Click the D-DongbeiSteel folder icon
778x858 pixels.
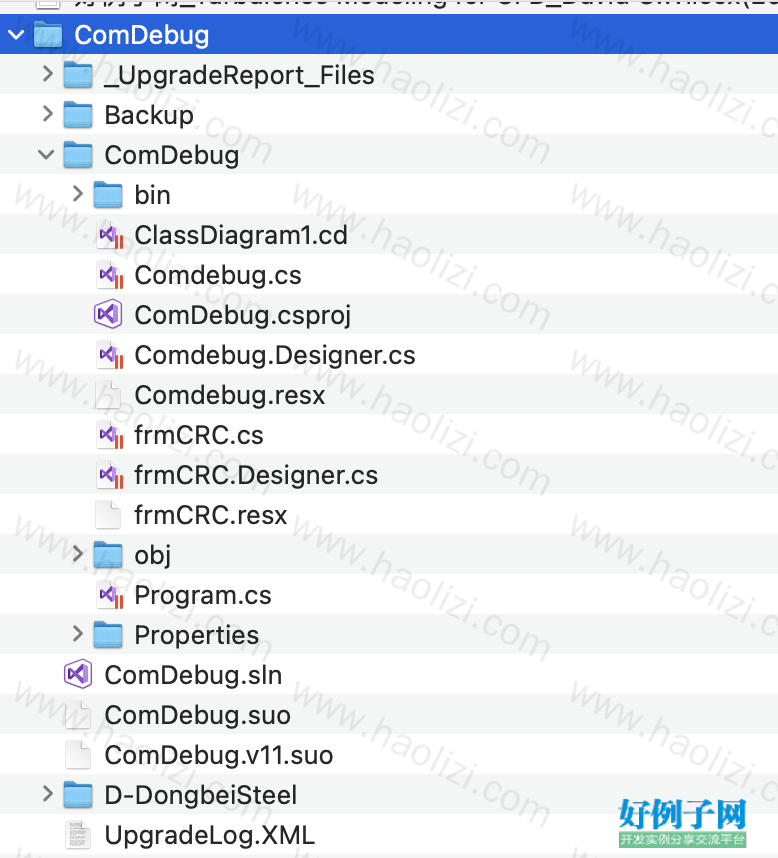coord(78,795)
